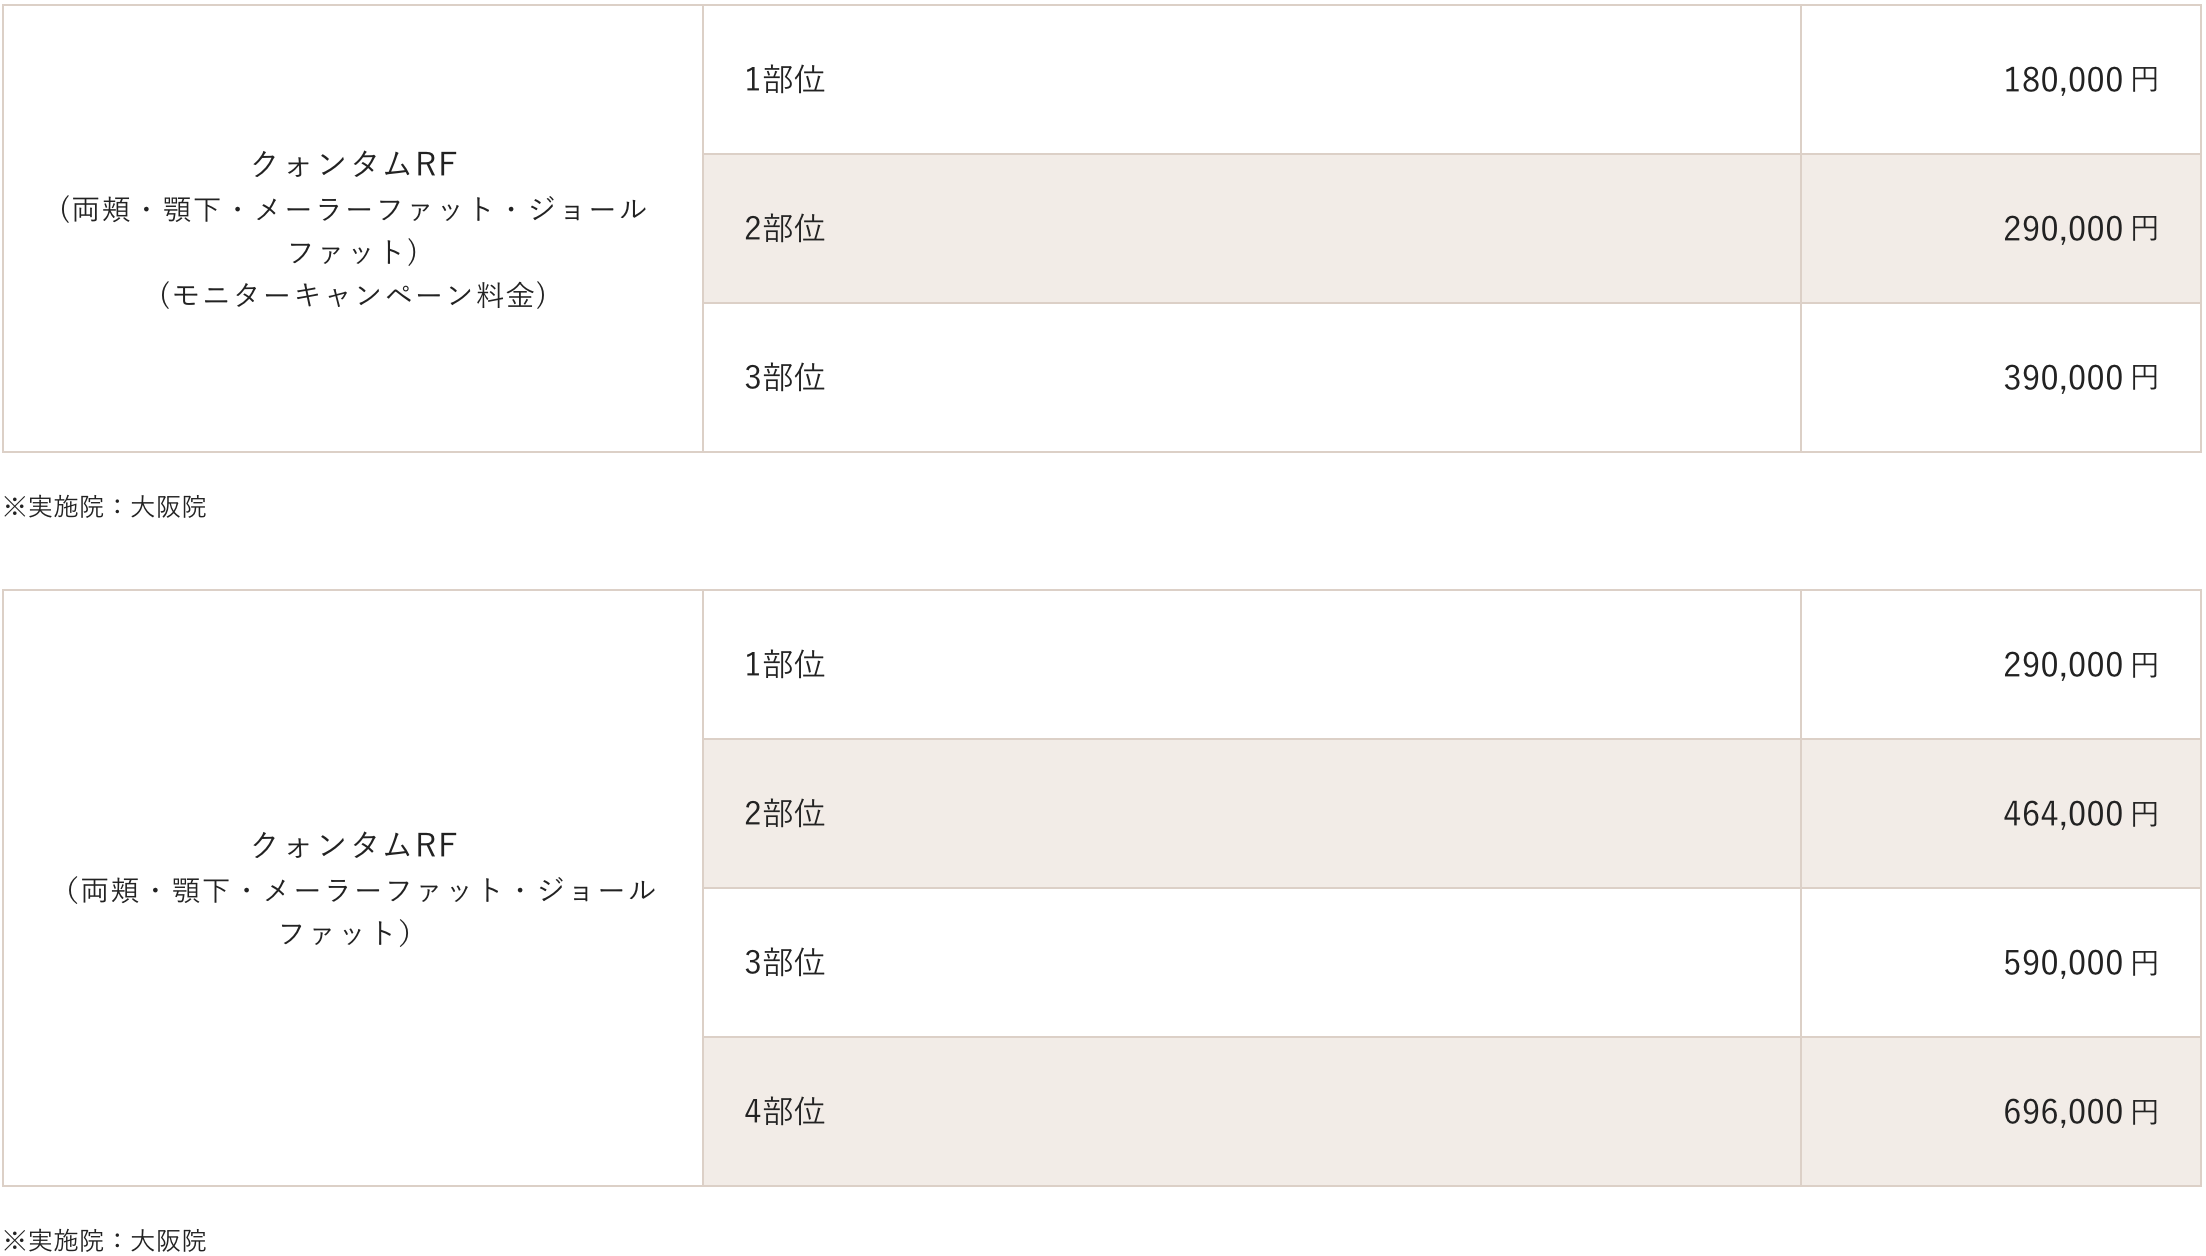The width and height of the screenshot is (2206, 1256).
Task: Select the 1部位 label in the lower table
Action: pyautogui.click(x=784, y=665)
